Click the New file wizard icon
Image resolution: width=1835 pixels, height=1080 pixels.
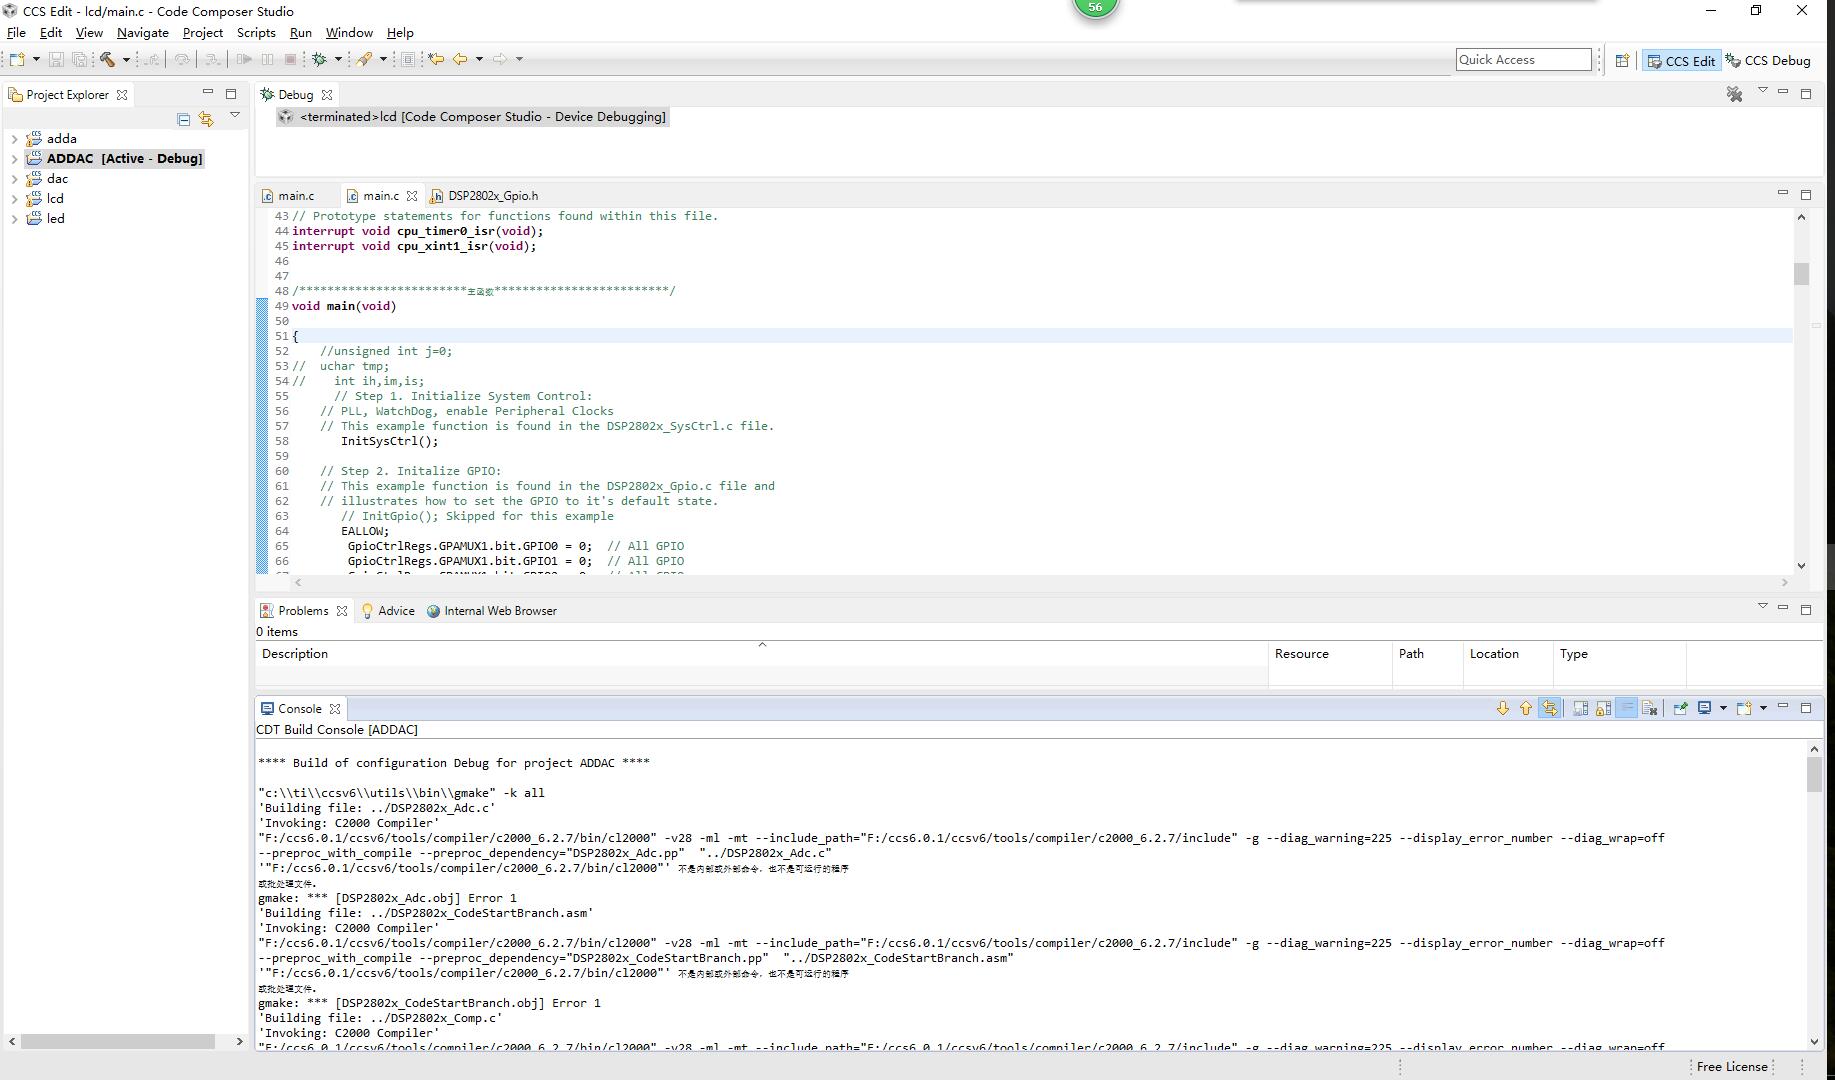17,59
